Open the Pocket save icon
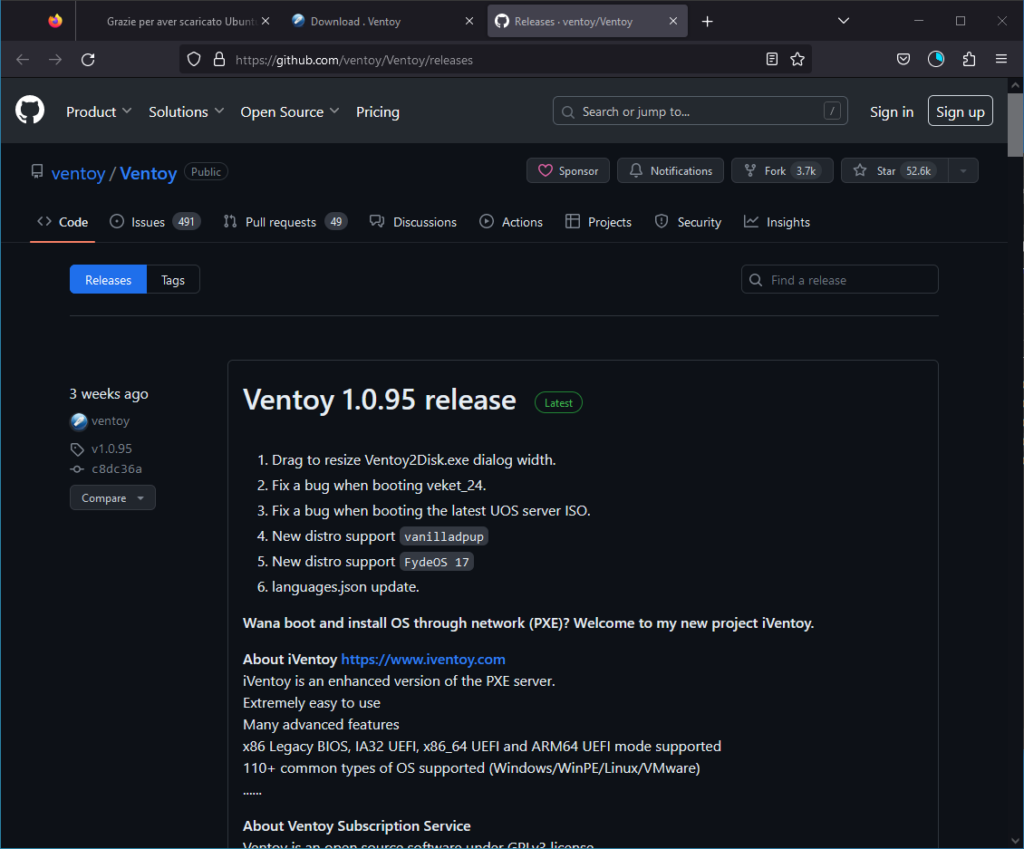 tap(903, 59)
